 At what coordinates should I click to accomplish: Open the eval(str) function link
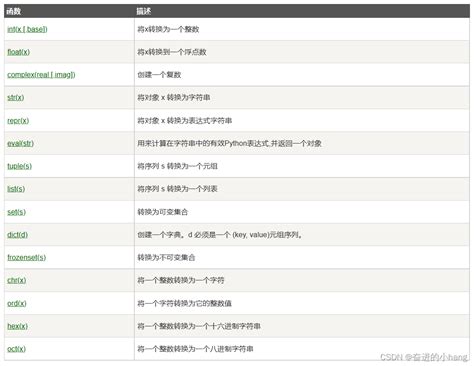(21, 143)
